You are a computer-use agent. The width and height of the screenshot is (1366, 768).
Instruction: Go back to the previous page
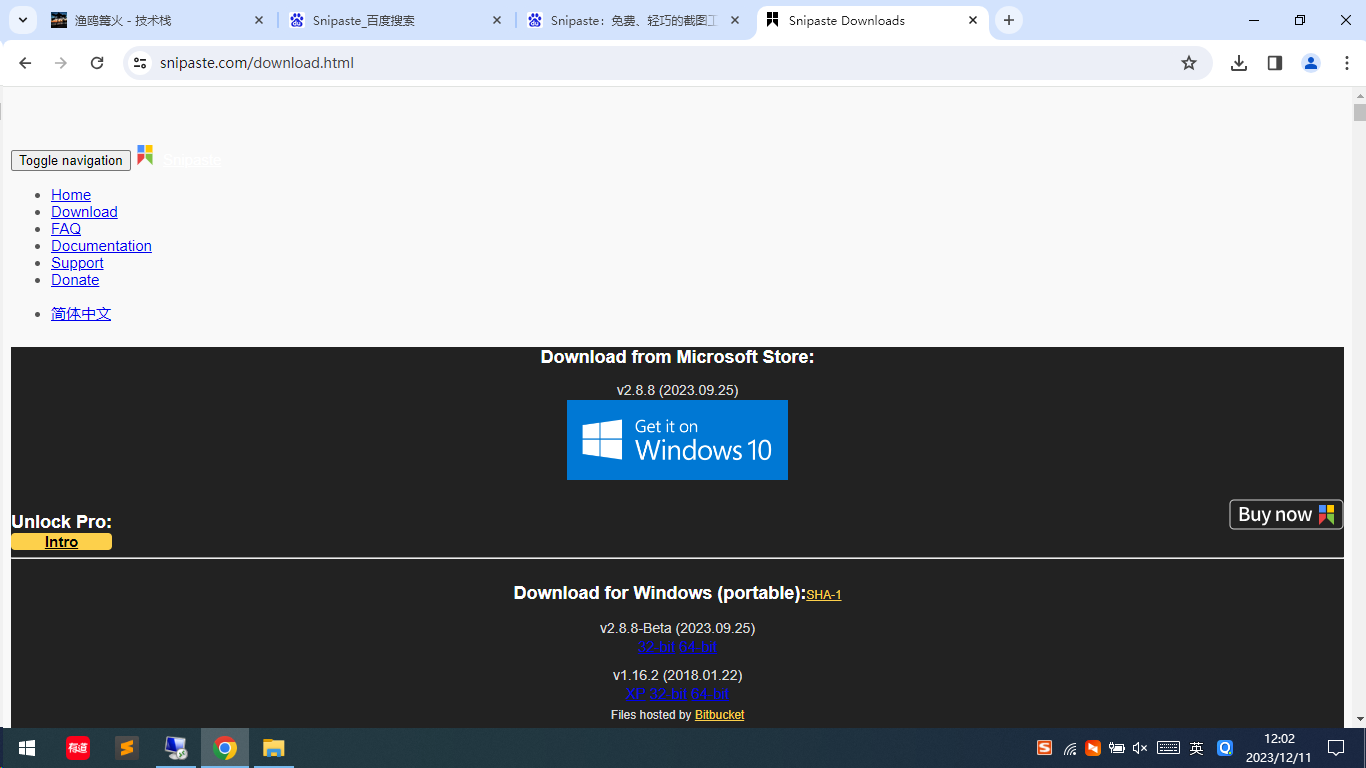25,63
